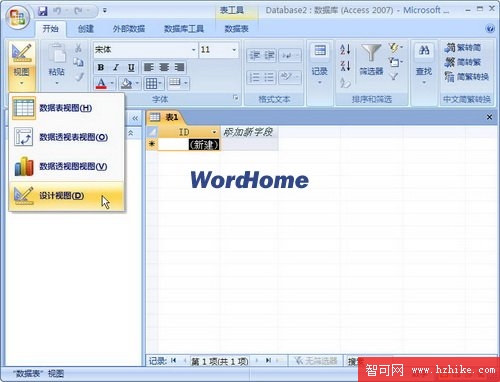Select the 表1 document tab
500x382 pixels.
[165, 117]
